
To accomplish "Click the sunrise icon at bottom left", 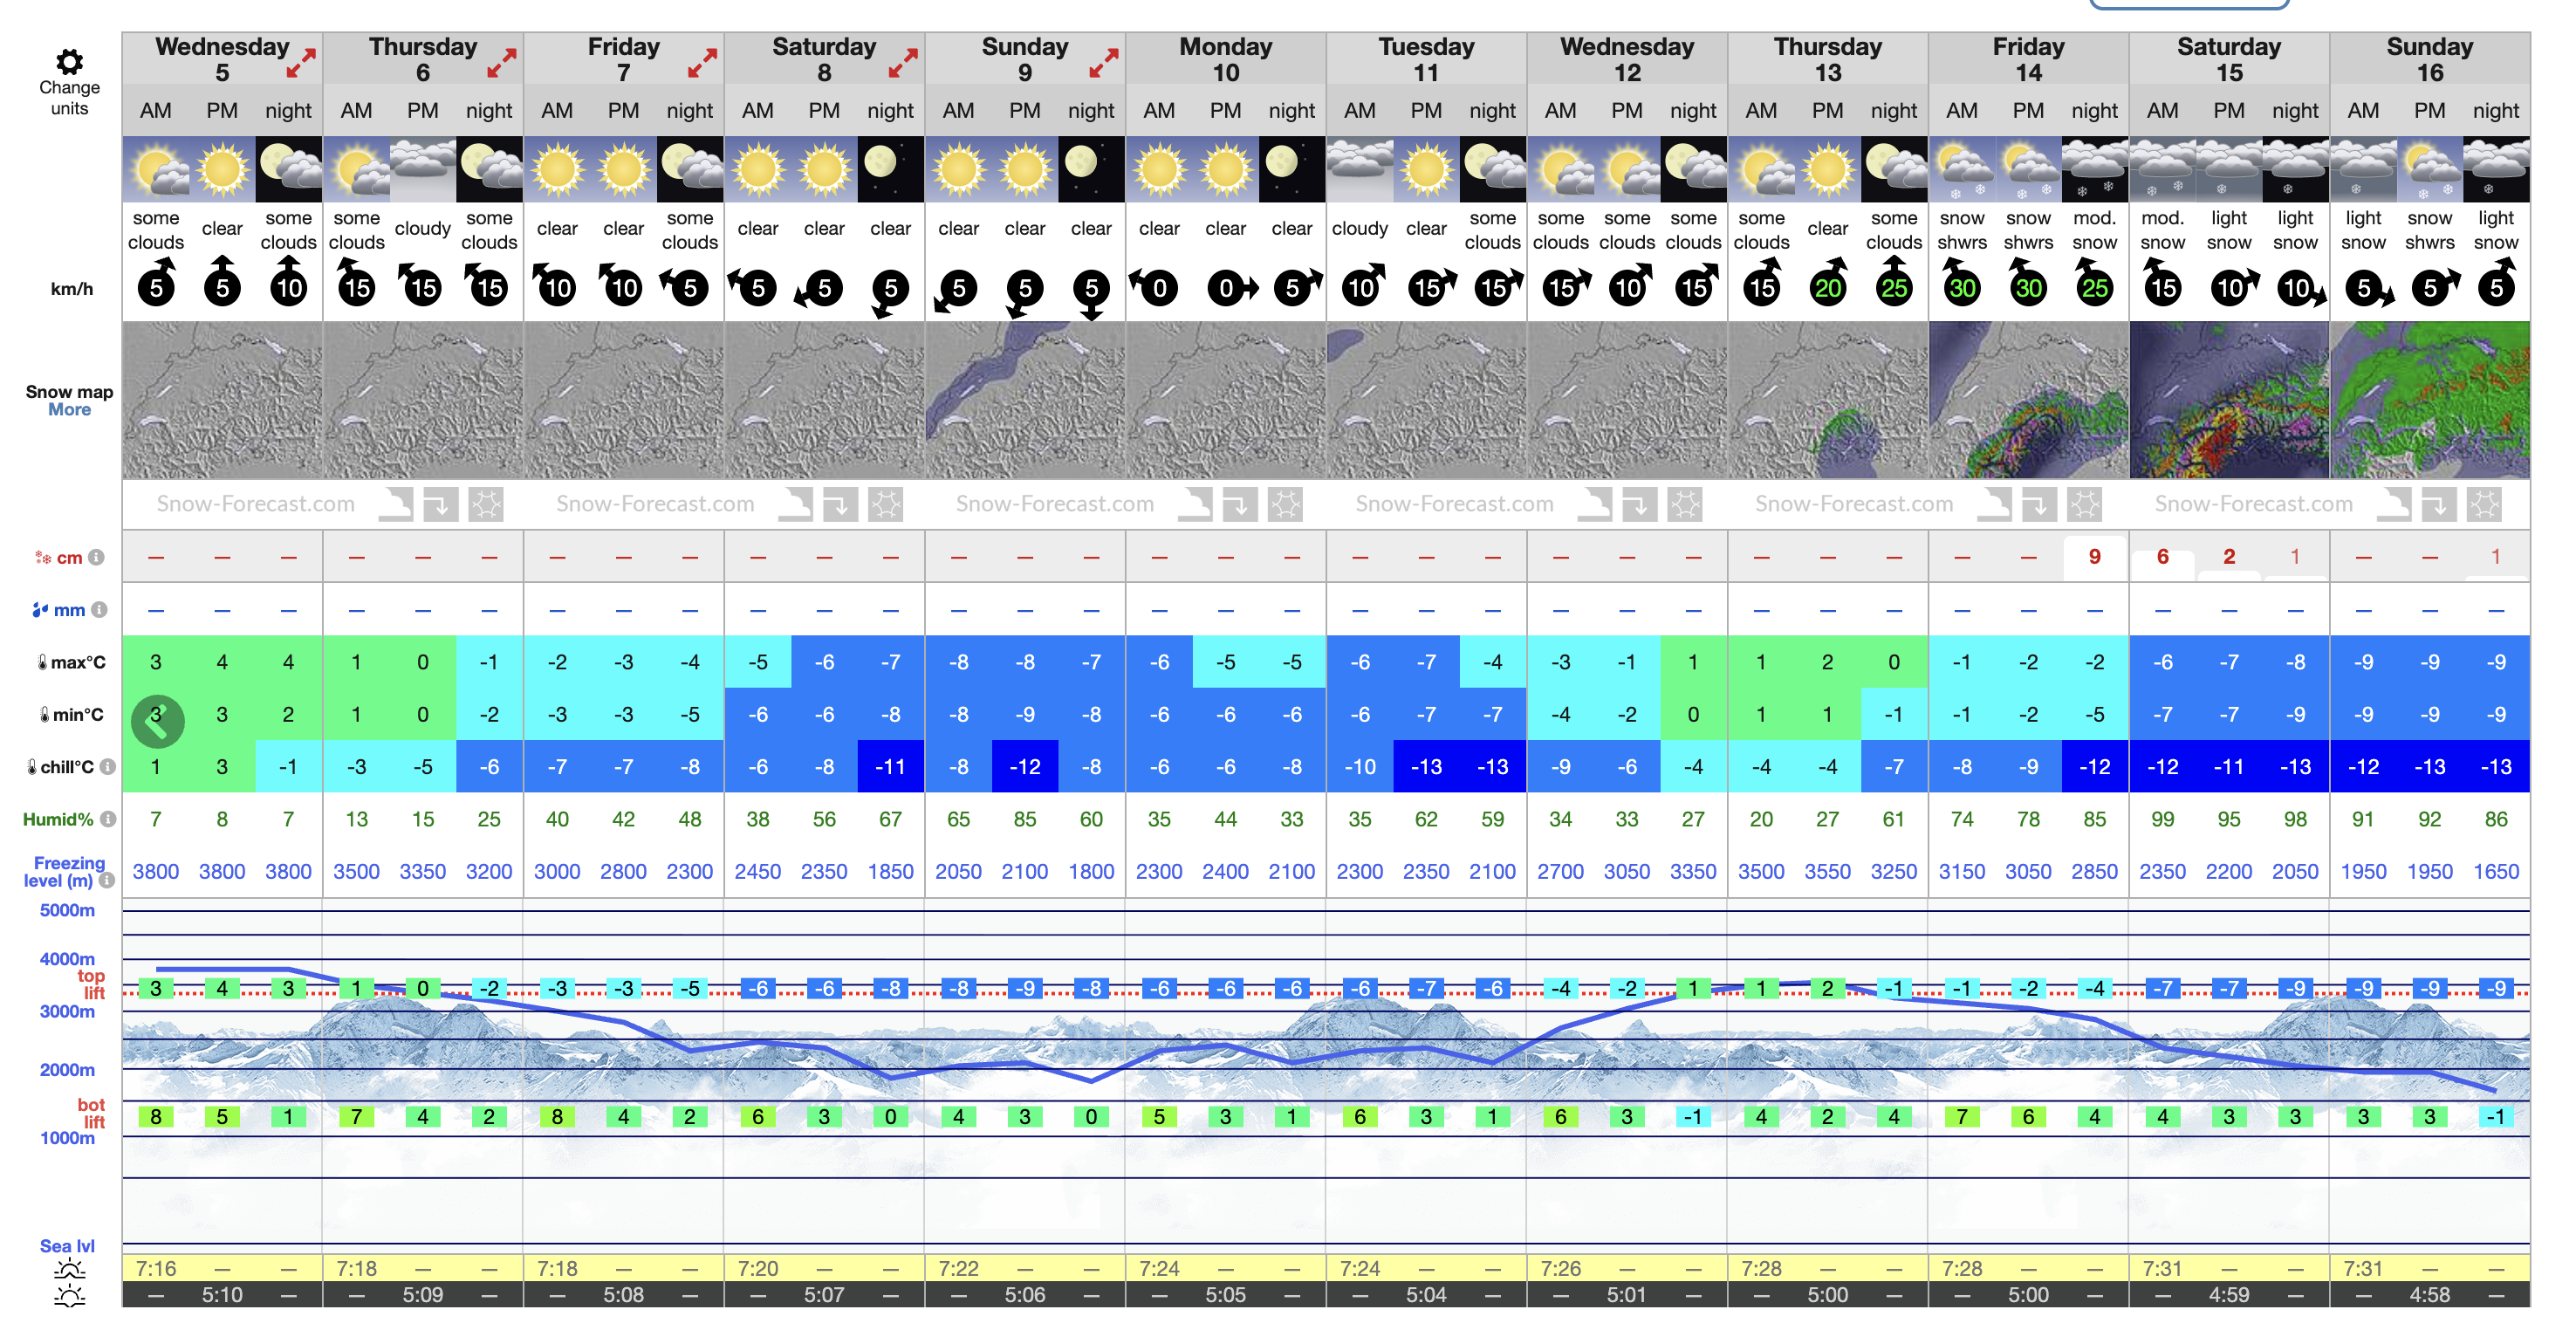I will (x=69, y=1269).
